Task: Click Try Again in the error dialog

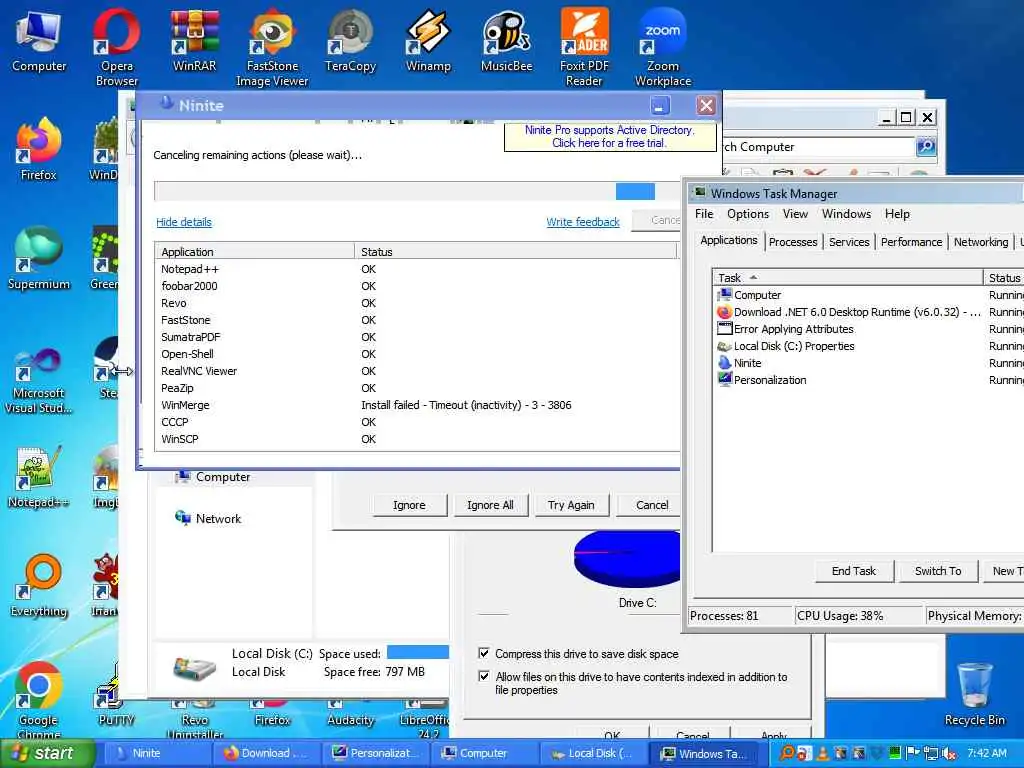Action: pos(571,505)
